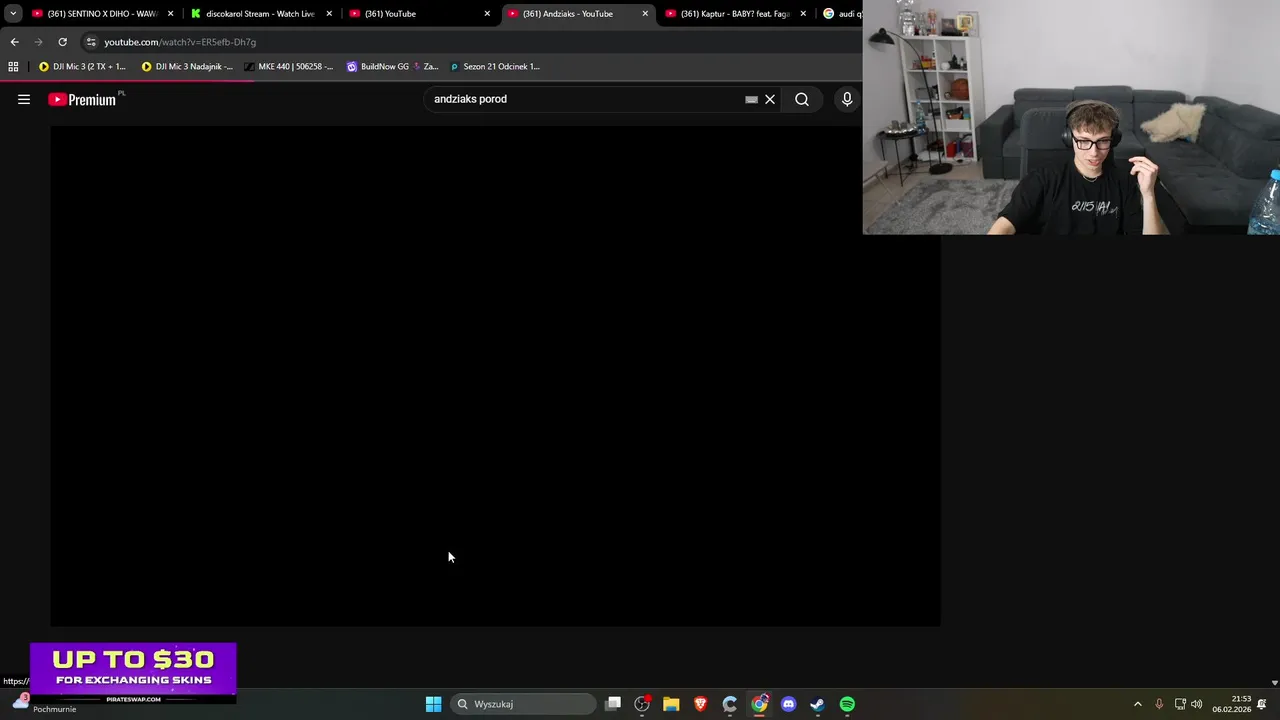Open Task View on the taskbar
This screenshot has width=1280, height=720.
(x=613, y=704)
